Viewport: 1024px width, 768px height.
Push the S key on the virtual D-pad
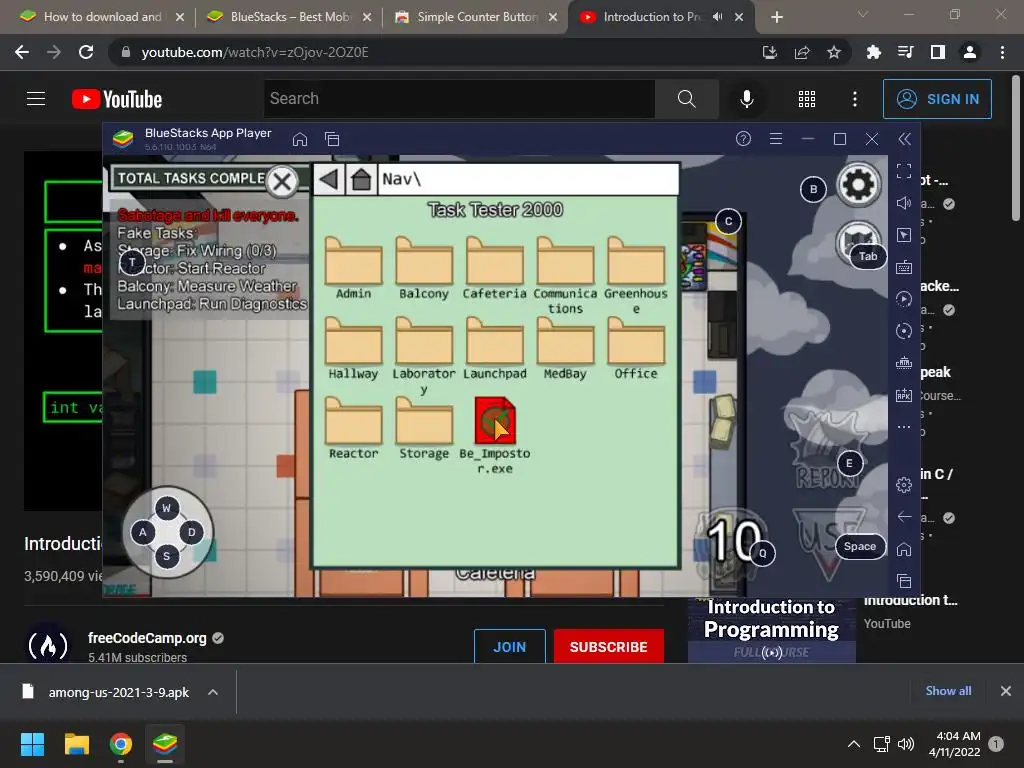click(x=167, y=556)
